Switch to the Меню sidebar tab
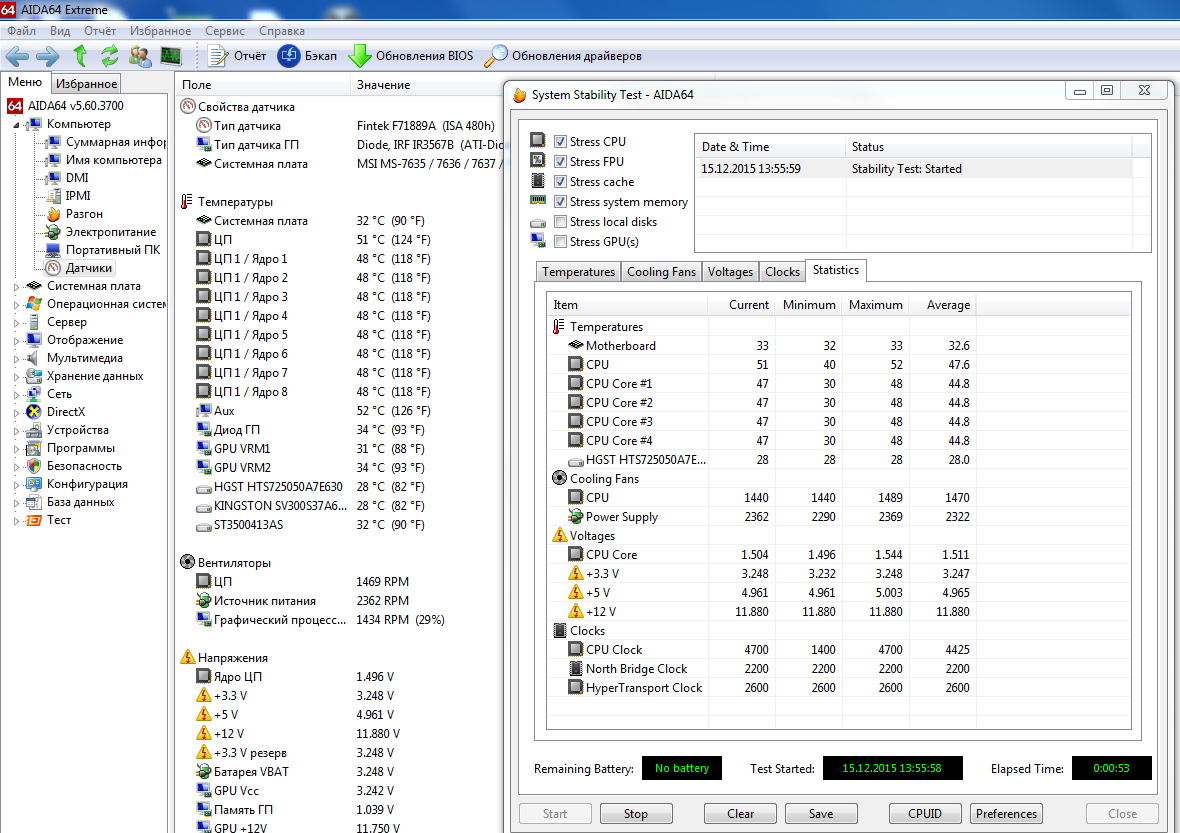 click(25, 82)
